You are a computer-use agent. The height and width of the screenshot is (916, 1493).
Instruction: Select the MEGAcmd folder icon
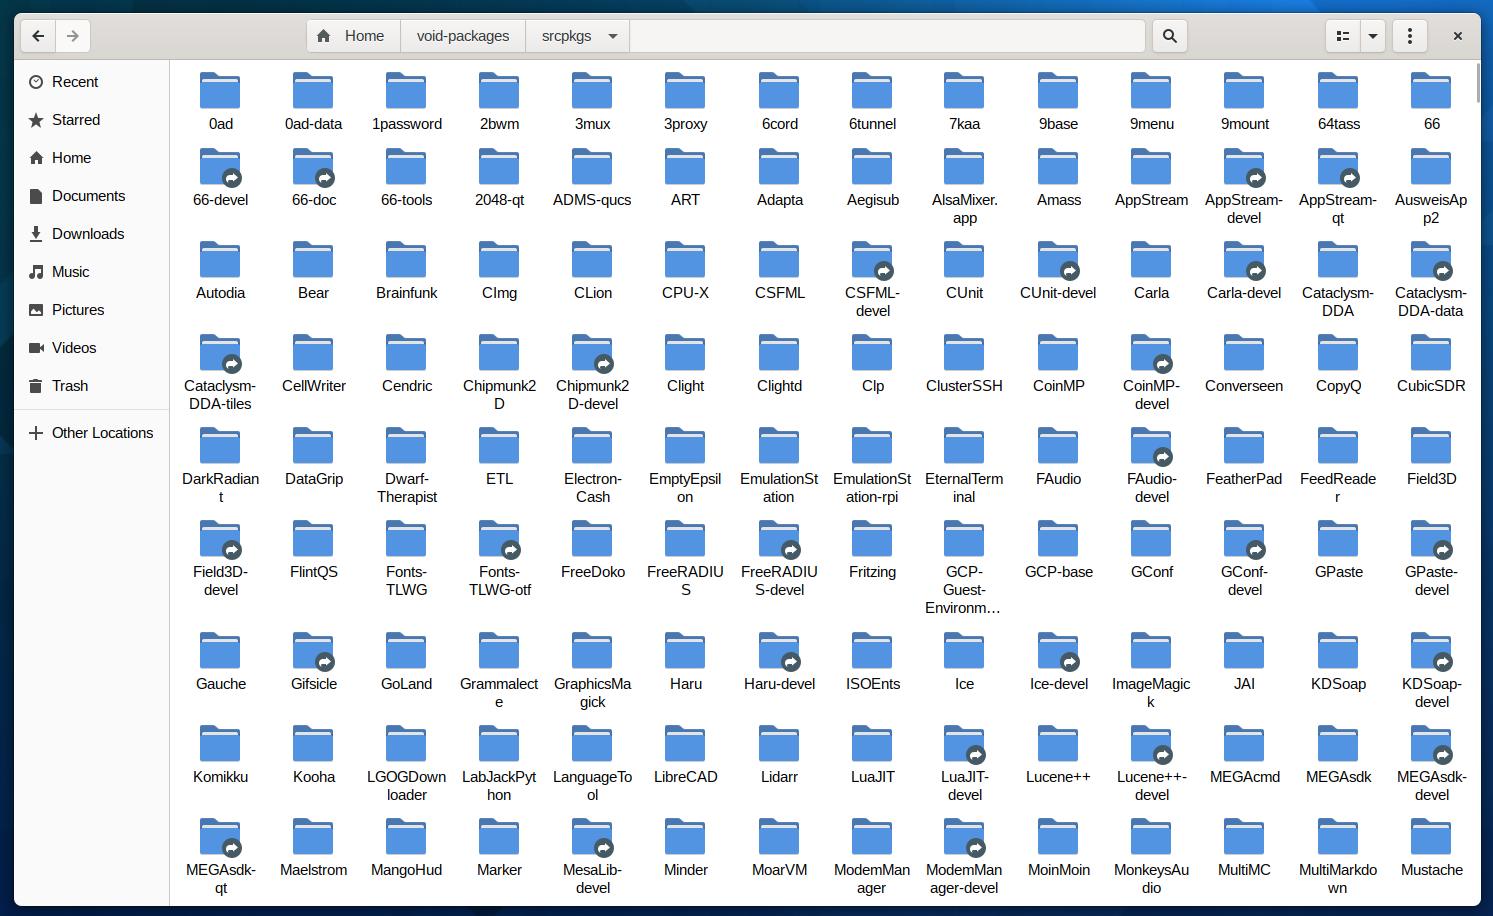pos(1244,743)
